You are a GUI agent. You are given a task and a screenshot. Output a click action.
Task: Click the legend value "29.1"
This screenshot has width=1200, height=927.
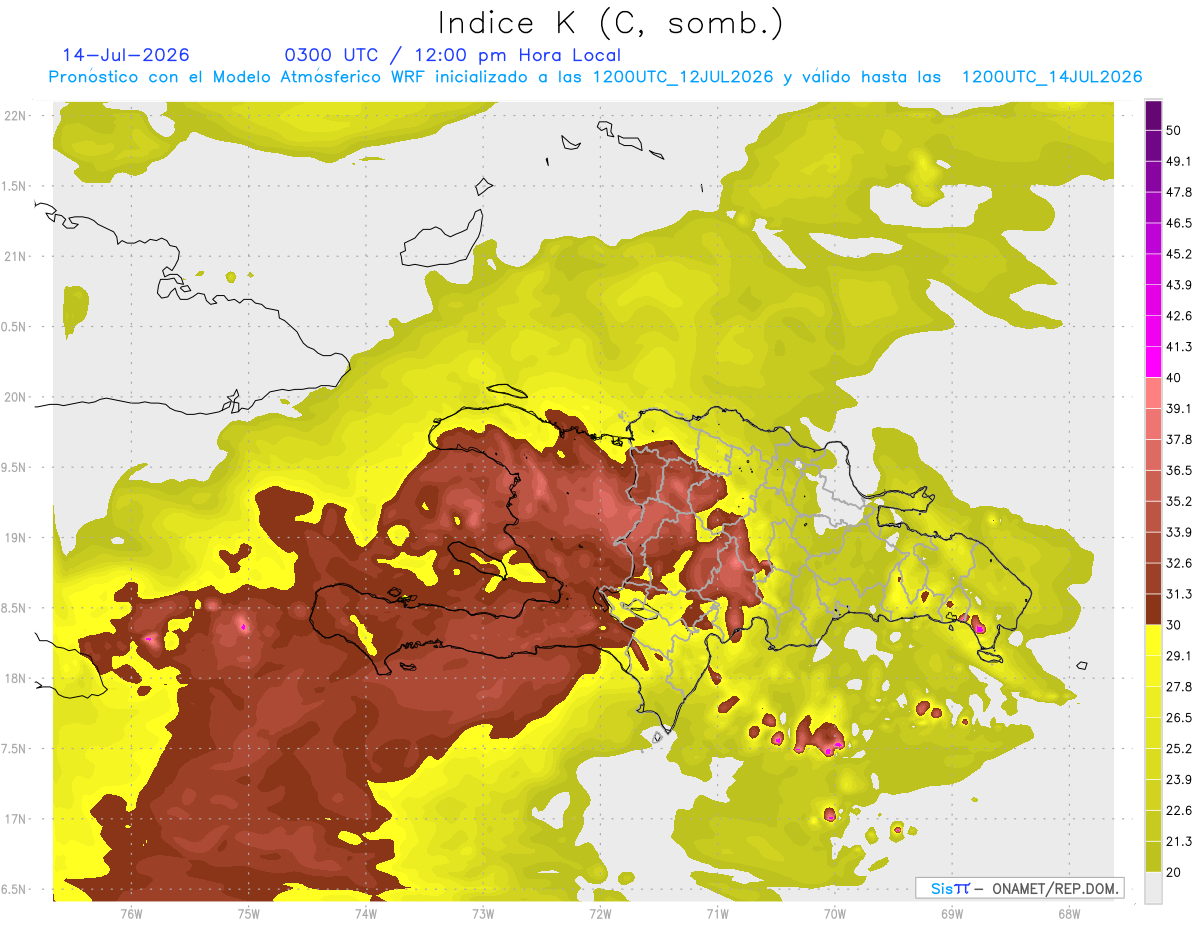(x=1178, y=656)
